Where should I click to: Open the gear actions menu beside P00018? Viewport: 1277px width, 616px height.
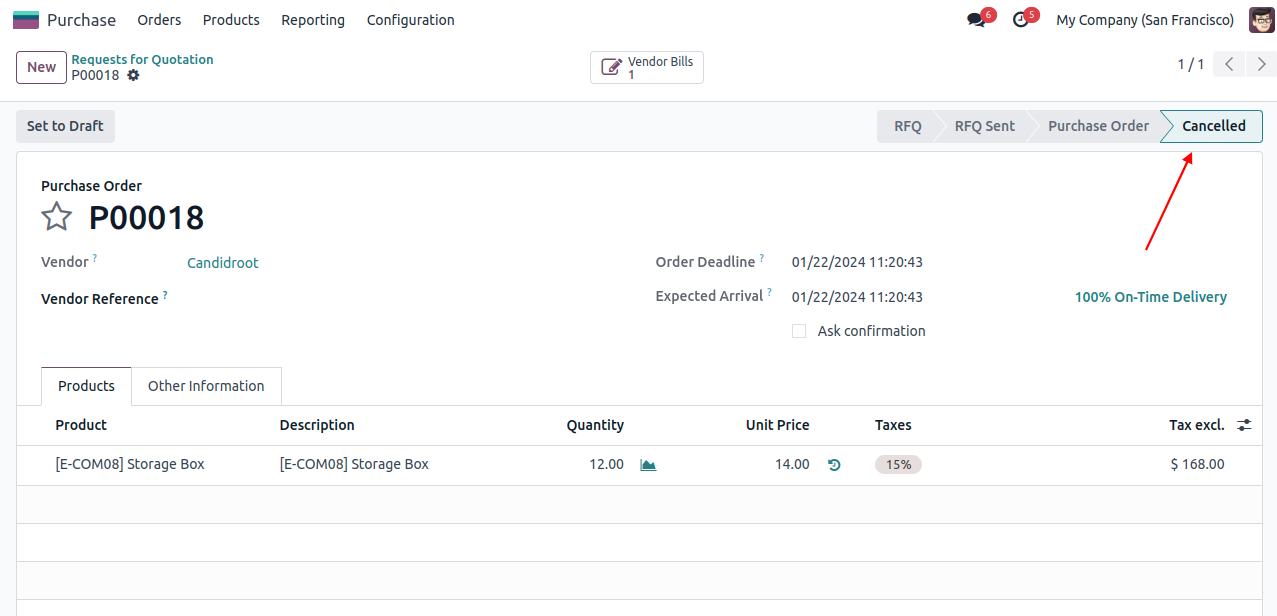pyautogui.click(x=133, y=76)
